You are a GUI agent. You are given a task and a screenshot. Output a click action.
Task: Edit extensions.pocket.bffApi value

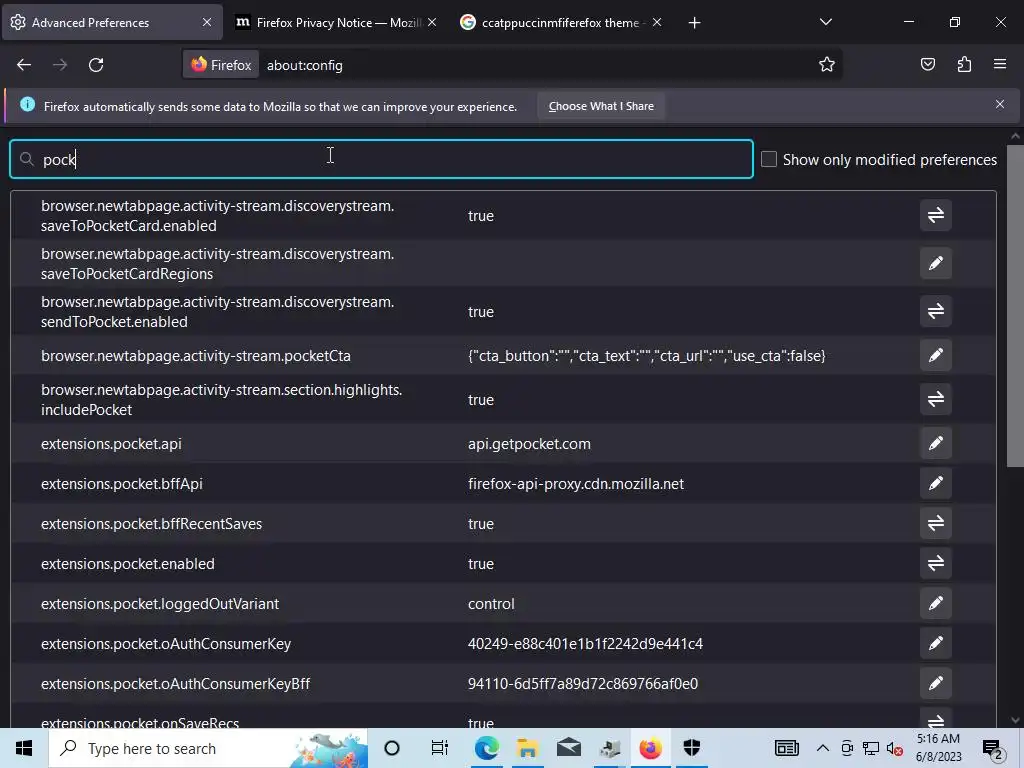[x=935, y=483]
